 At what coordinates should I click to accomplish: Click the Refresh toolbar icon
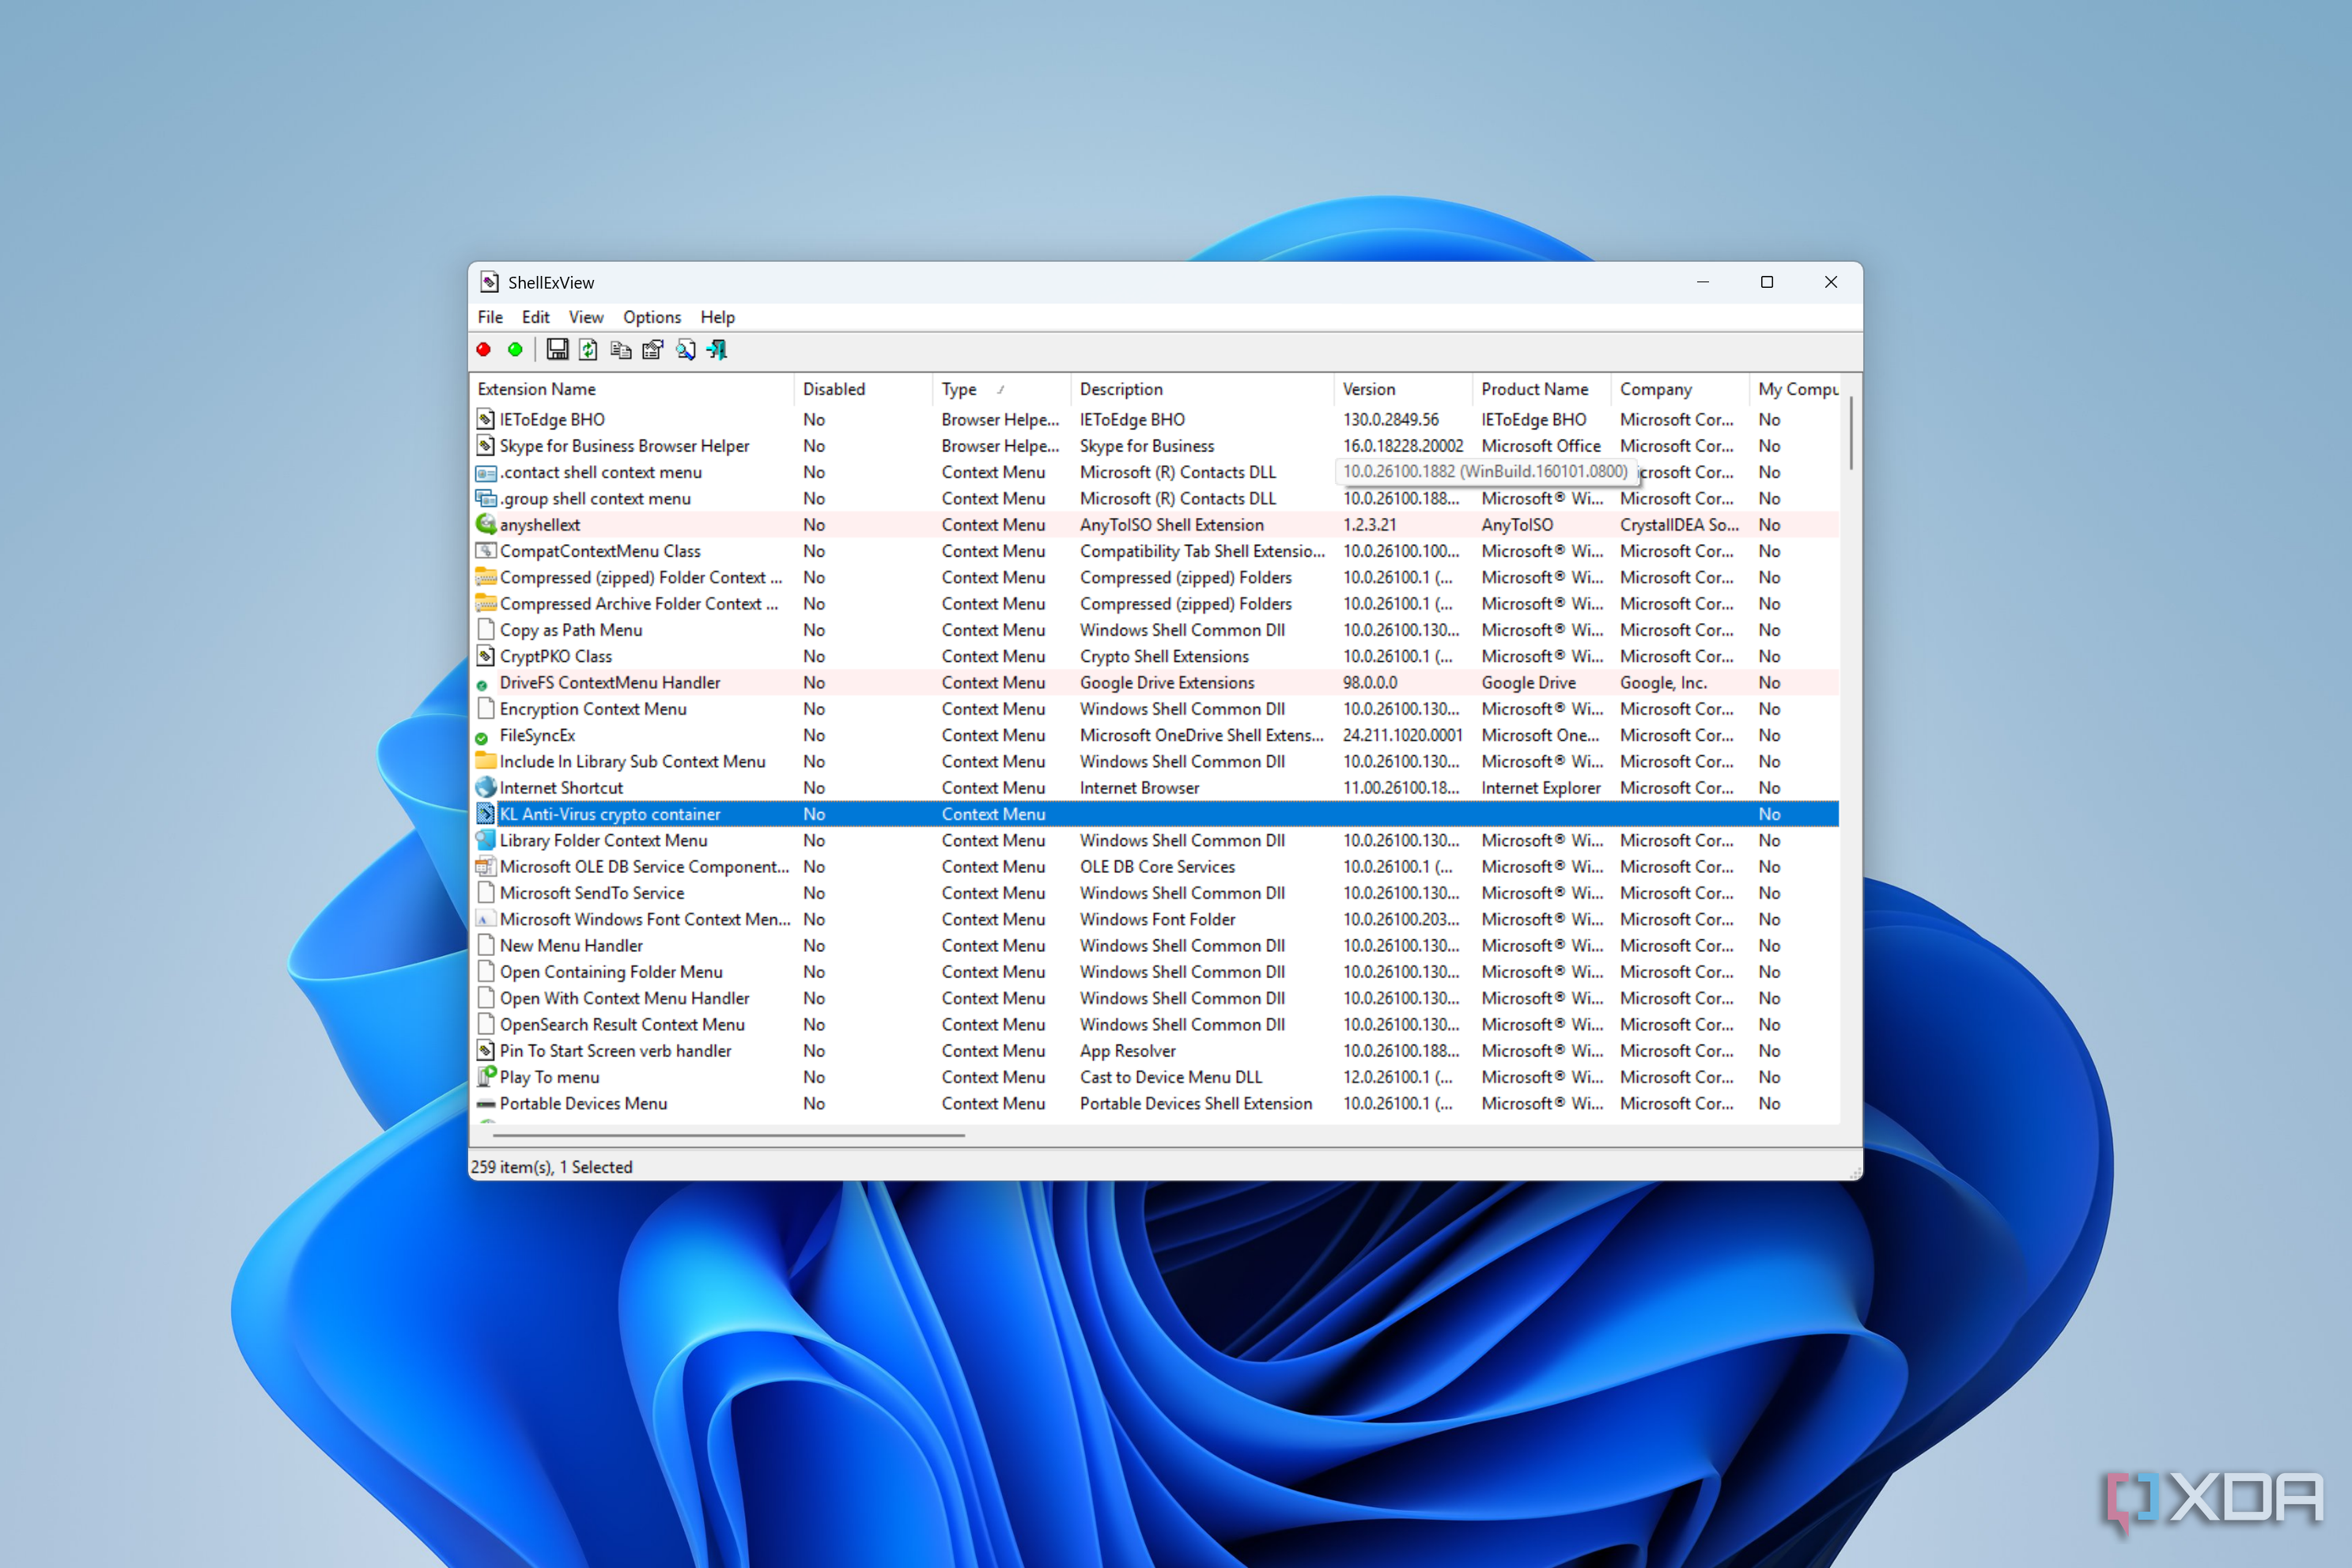coord(589,350)
